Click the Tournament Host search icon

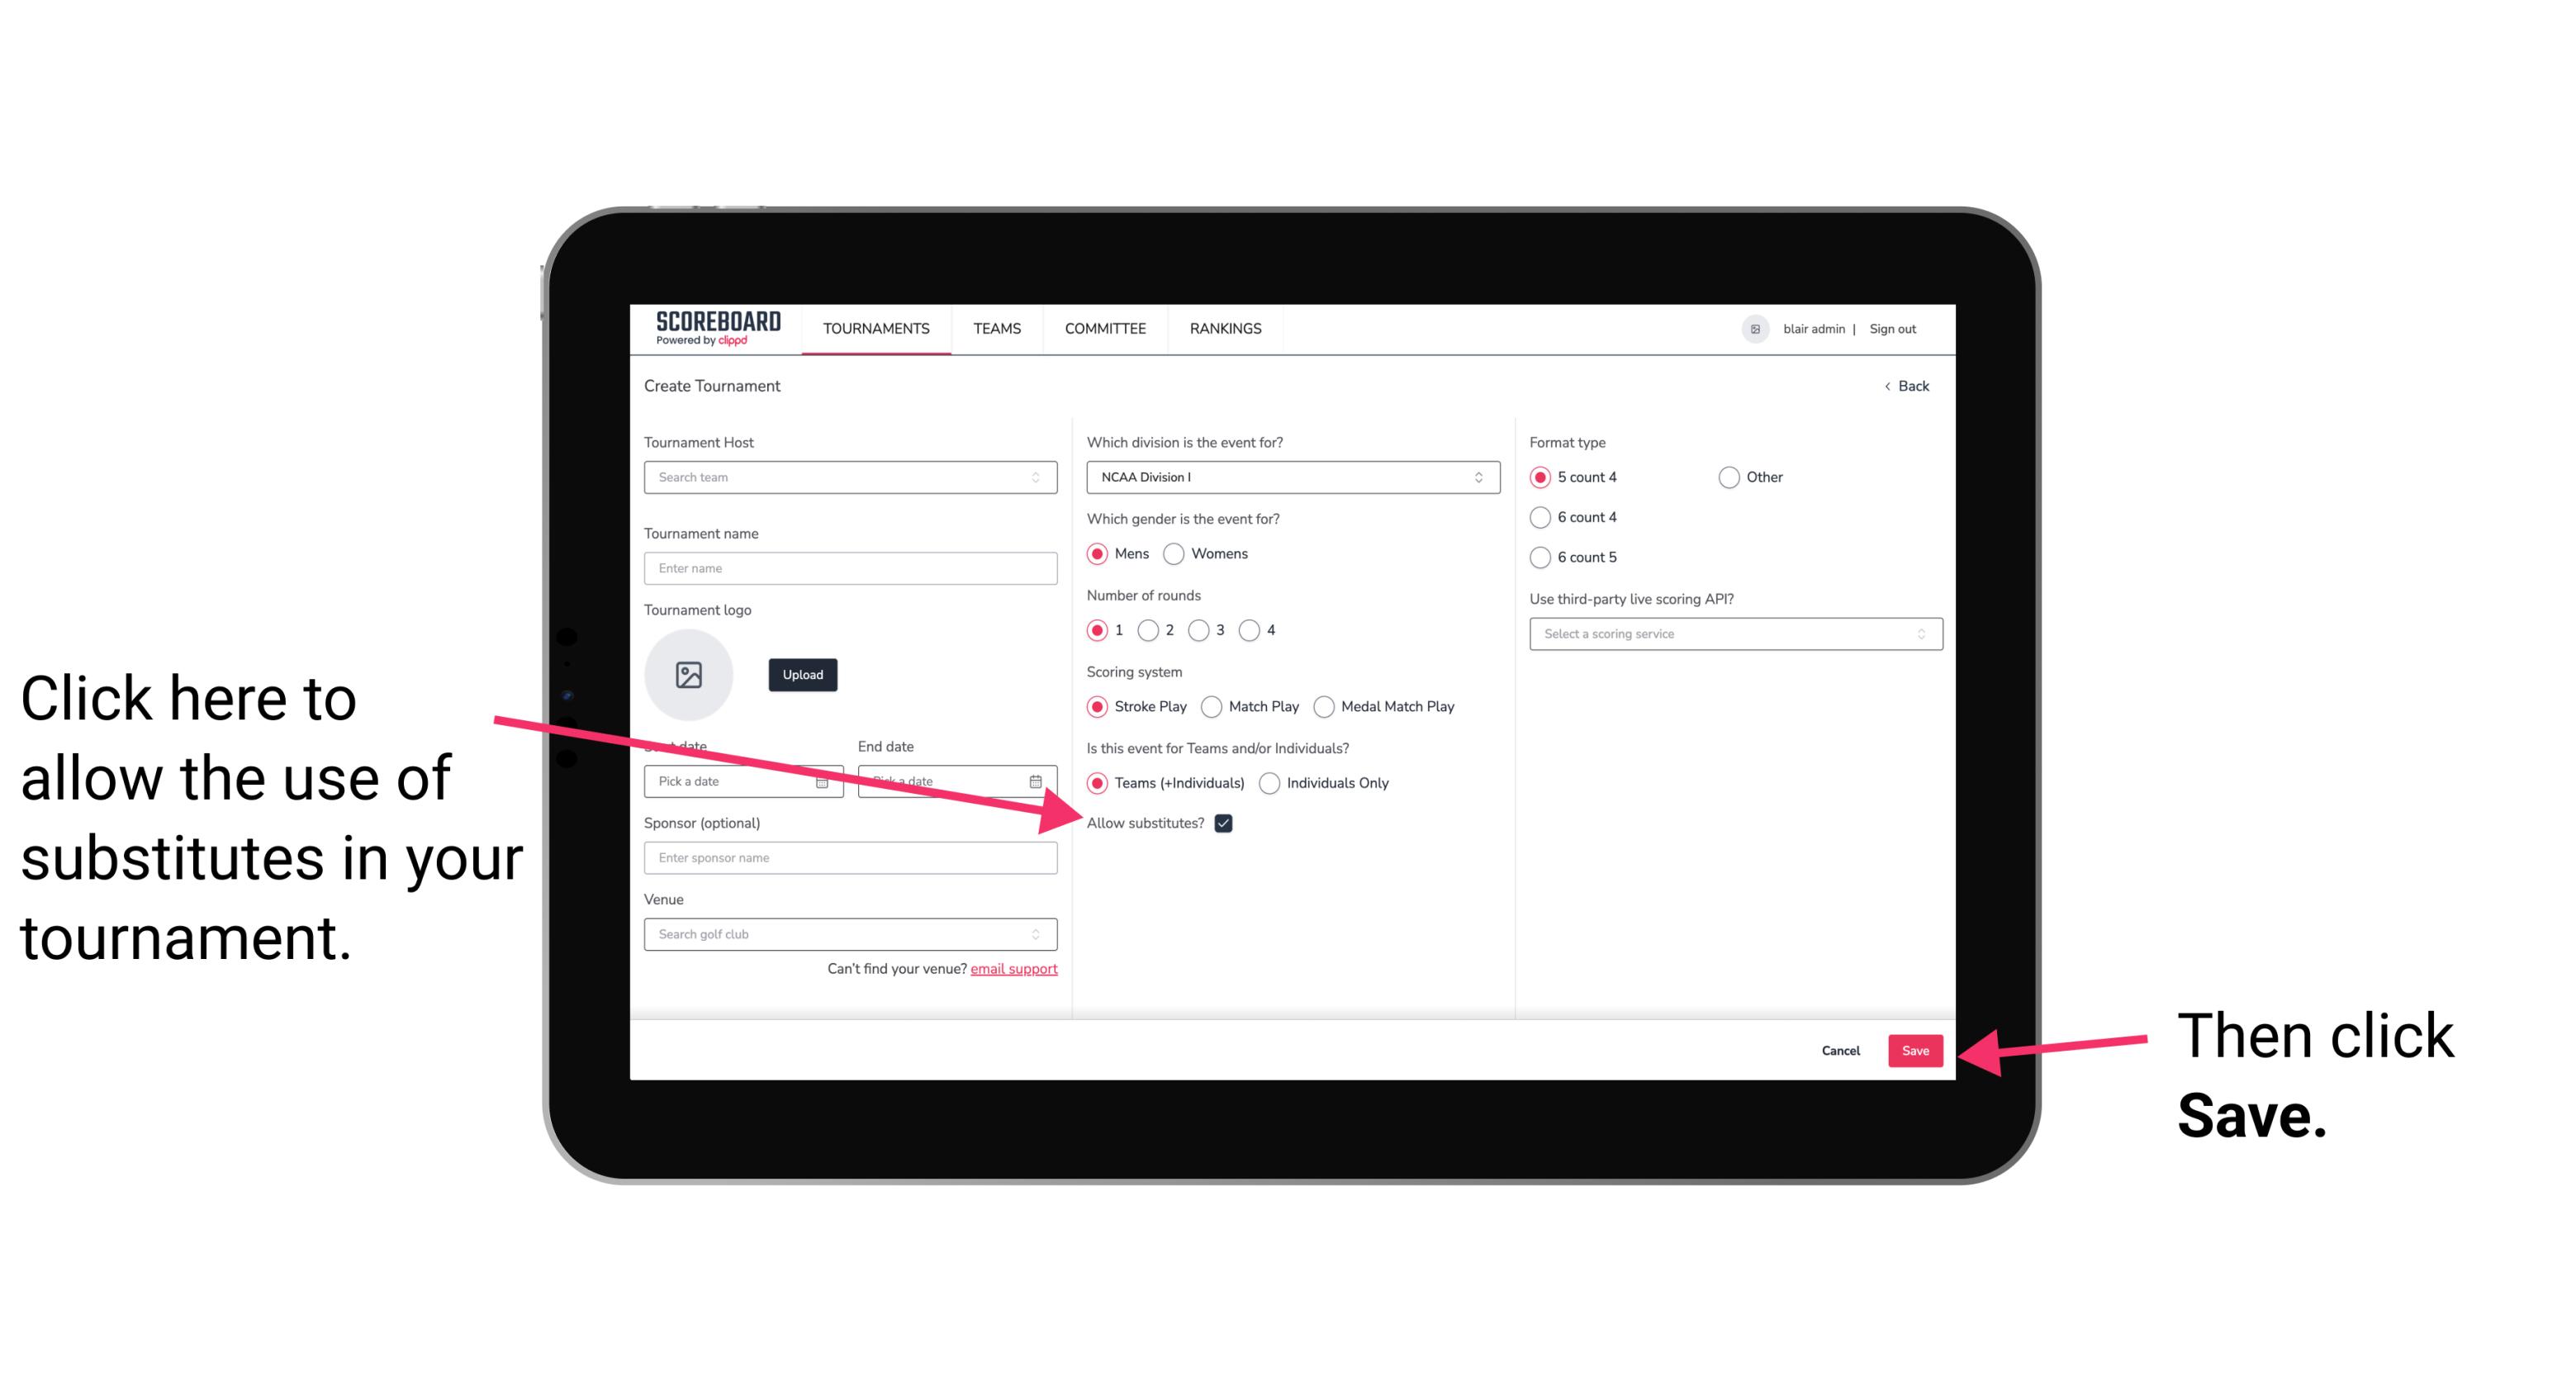pyautogui.click(x=1042, y=478)
